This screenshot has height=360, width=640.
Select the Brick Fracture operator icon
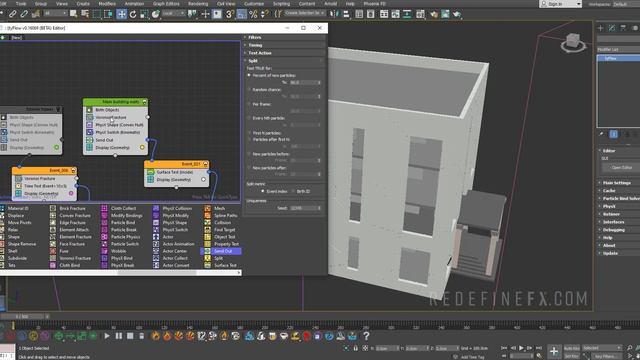click(53, 208)
